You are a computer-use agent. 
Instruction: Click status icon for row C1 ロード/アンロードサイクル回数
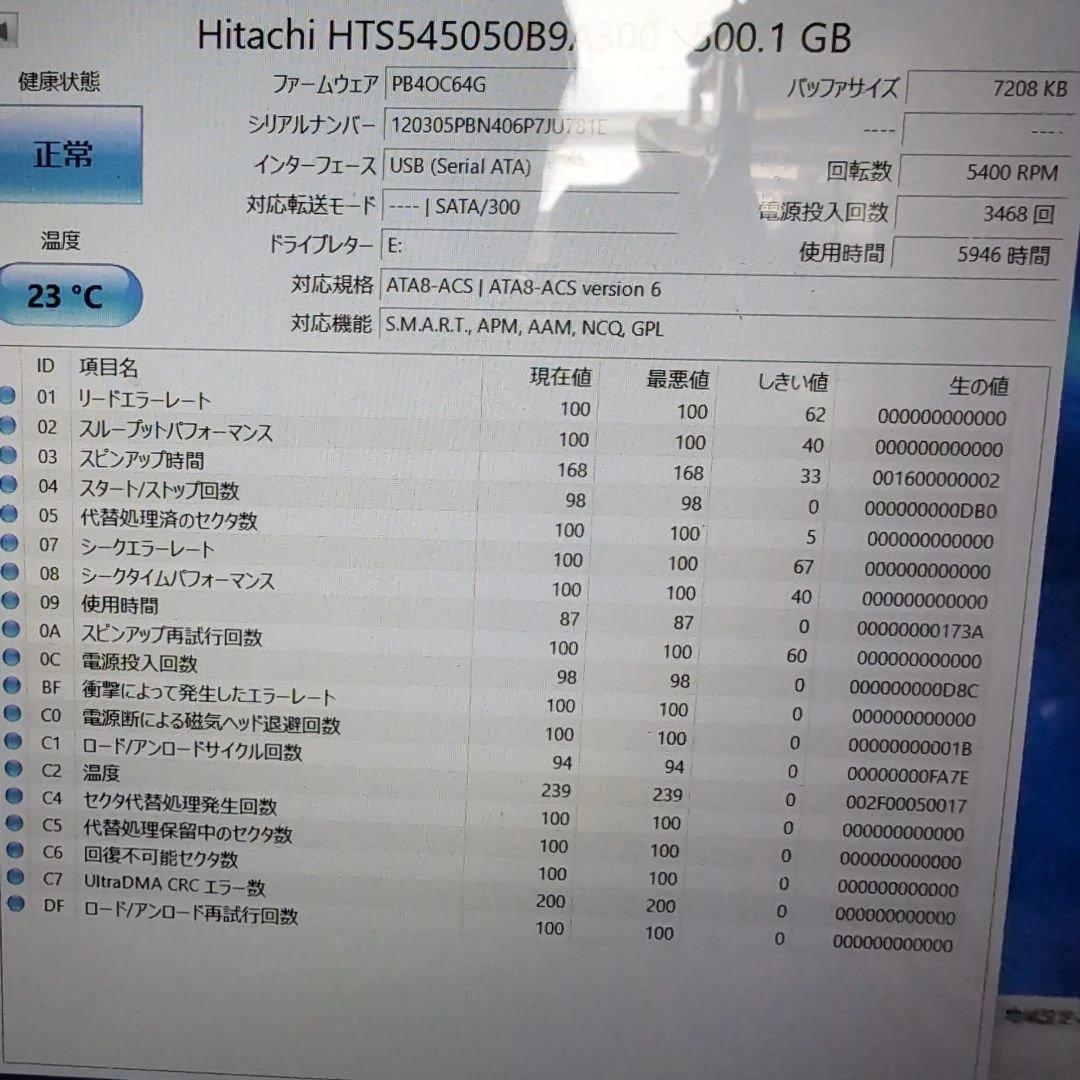click(x=12, y=741)
